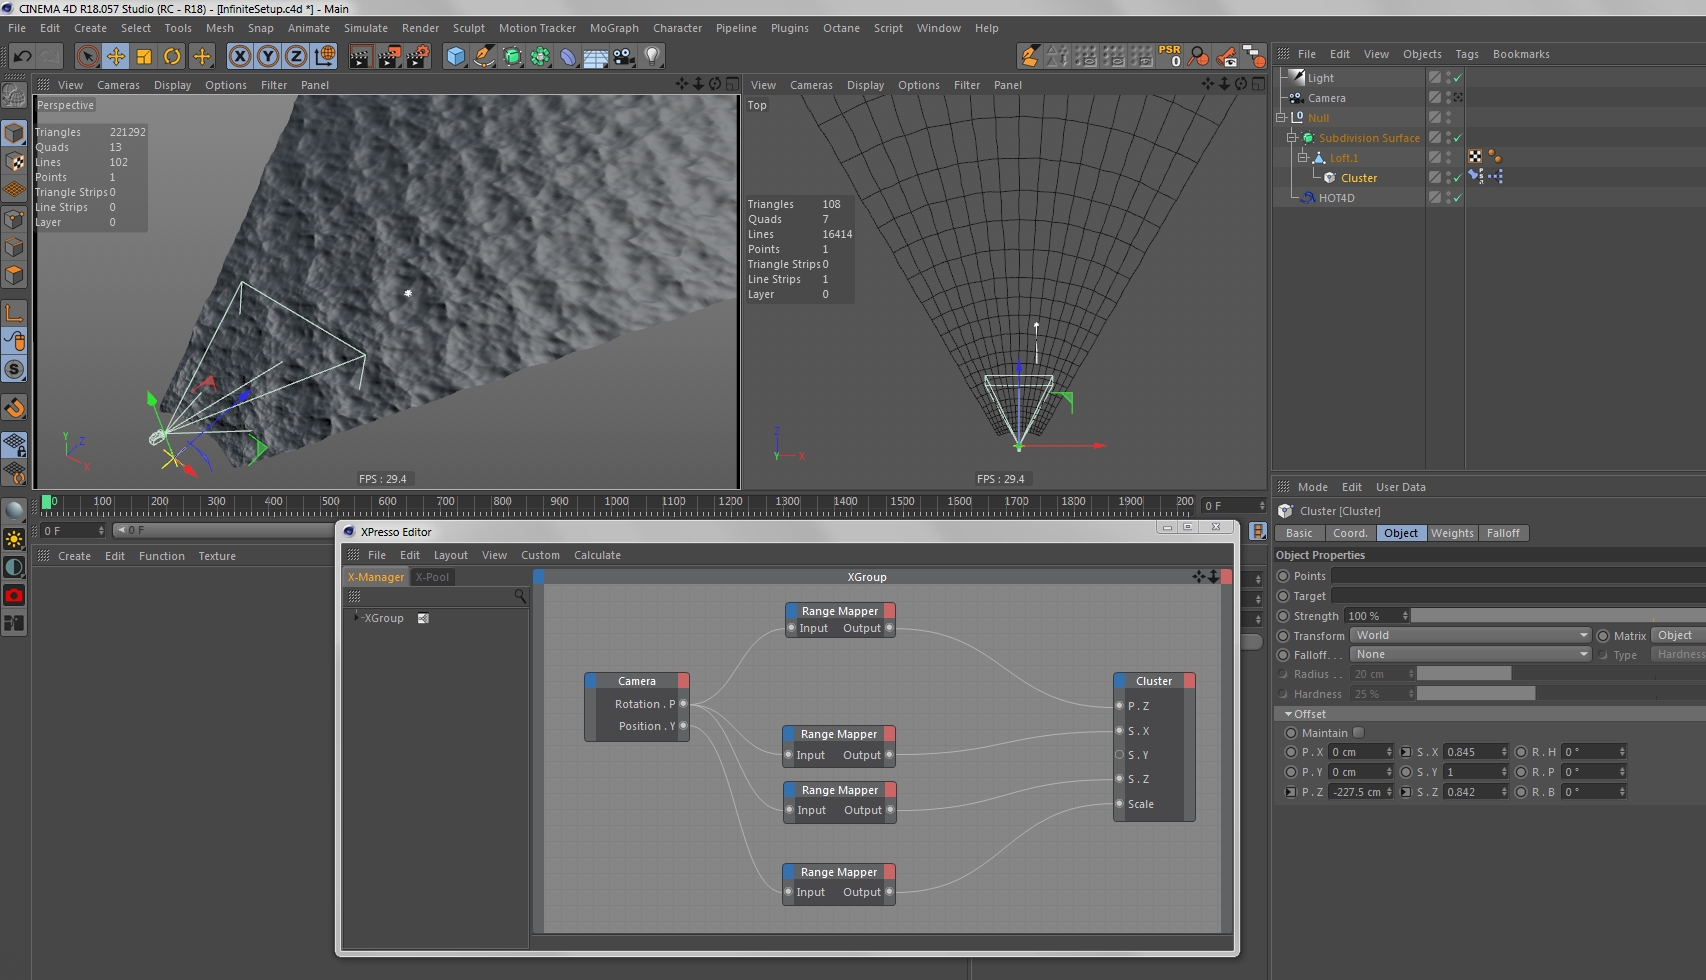Switch to the X-Pool tab
Image resolution: width=1706 pixels, height=980 pixels.
tap(432, 577)
